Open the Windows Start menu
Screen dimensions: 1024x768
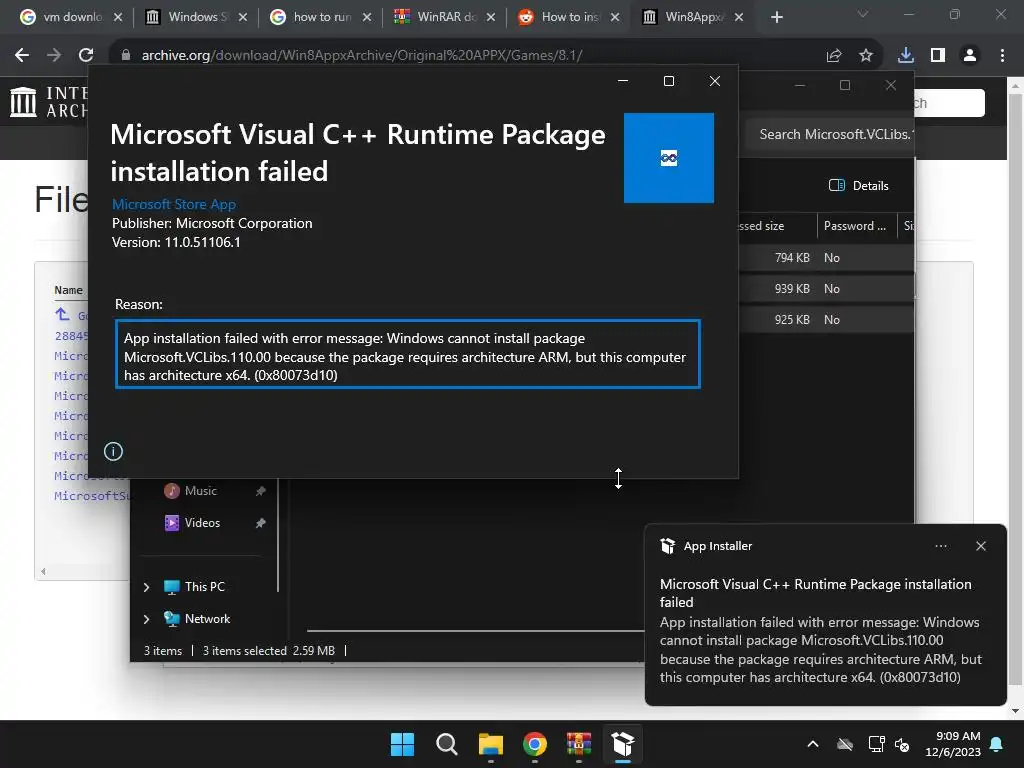402,744
